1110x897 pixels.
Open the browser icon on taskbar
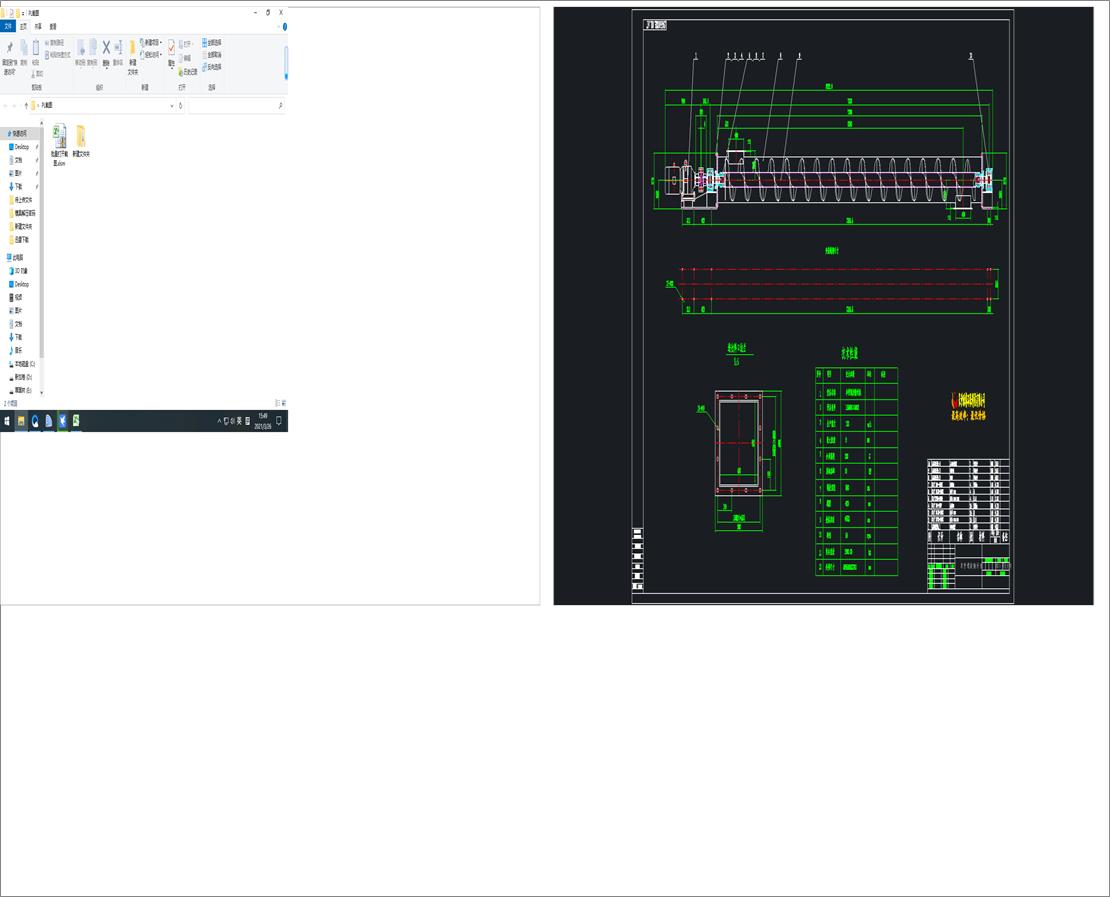35,421
